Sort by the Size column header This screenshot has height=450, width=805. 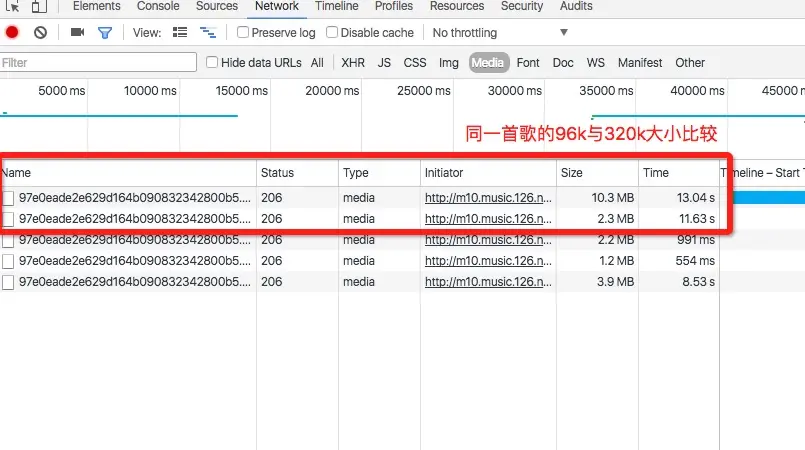coord(597,173)
